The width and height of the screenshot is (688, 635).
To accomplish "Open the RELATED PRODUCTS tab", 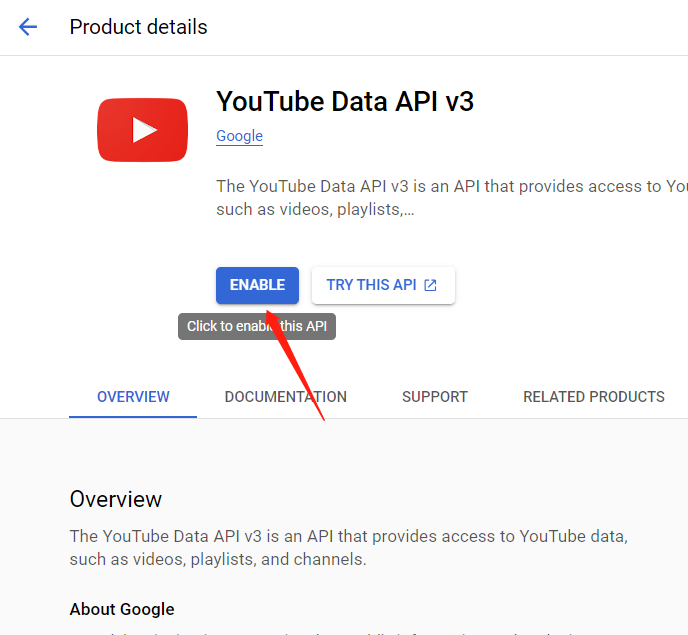I will click(594, 397).
